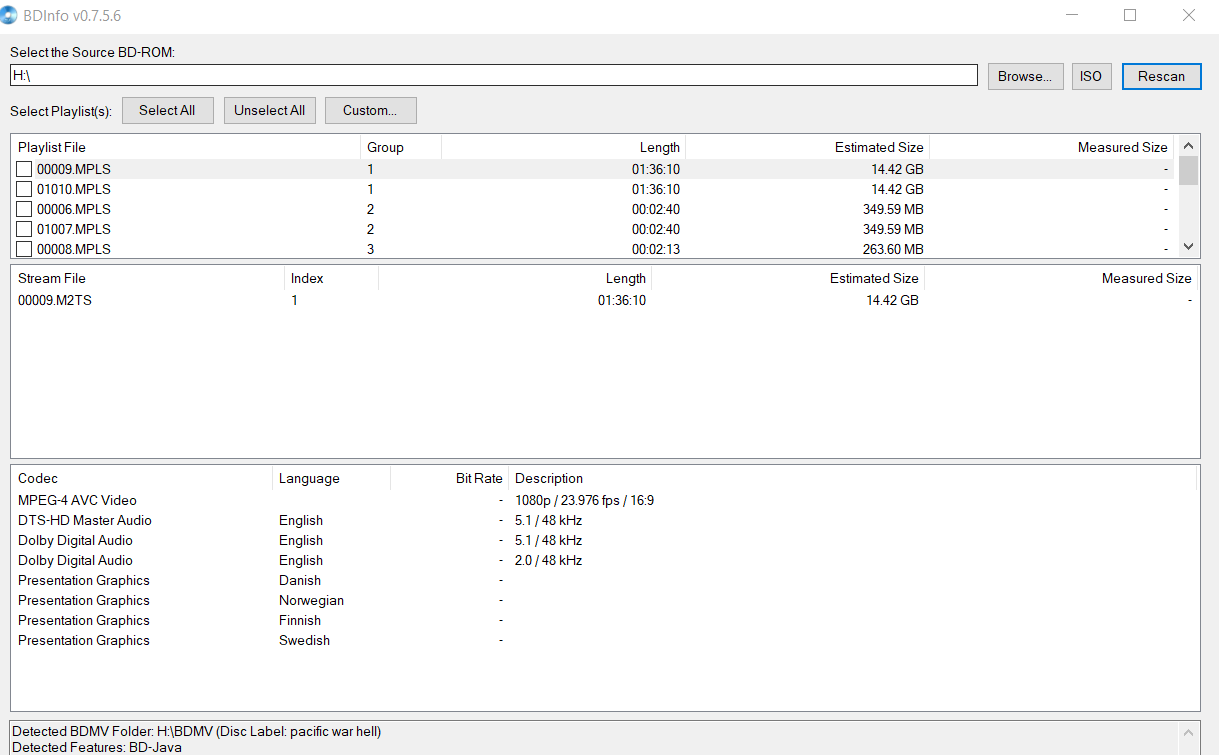Sort by Playlist File column header
Image resolution: width=1219 pixels, height=755 pixels.
pos(185,147)
